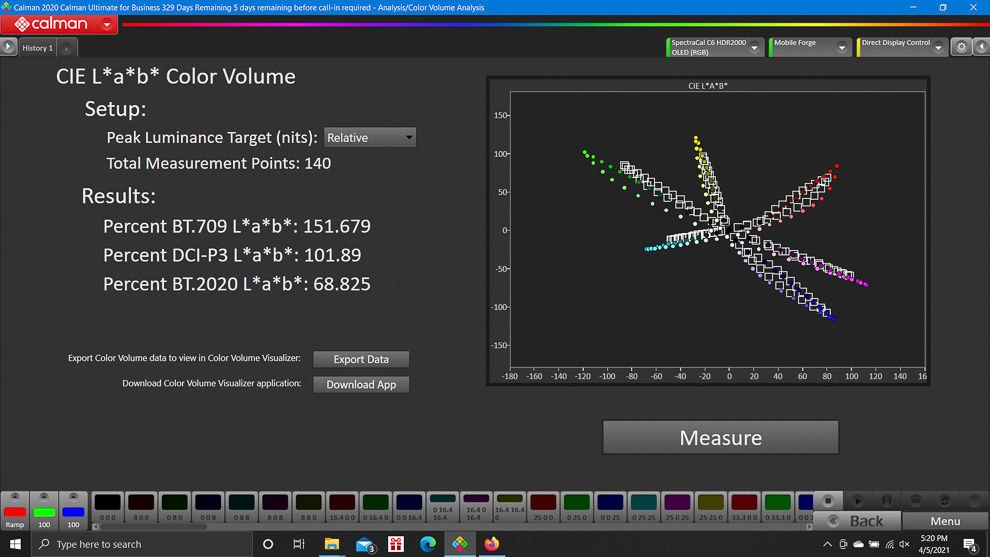Click patch strip scroll-left arrow

(x=96, y=527)
